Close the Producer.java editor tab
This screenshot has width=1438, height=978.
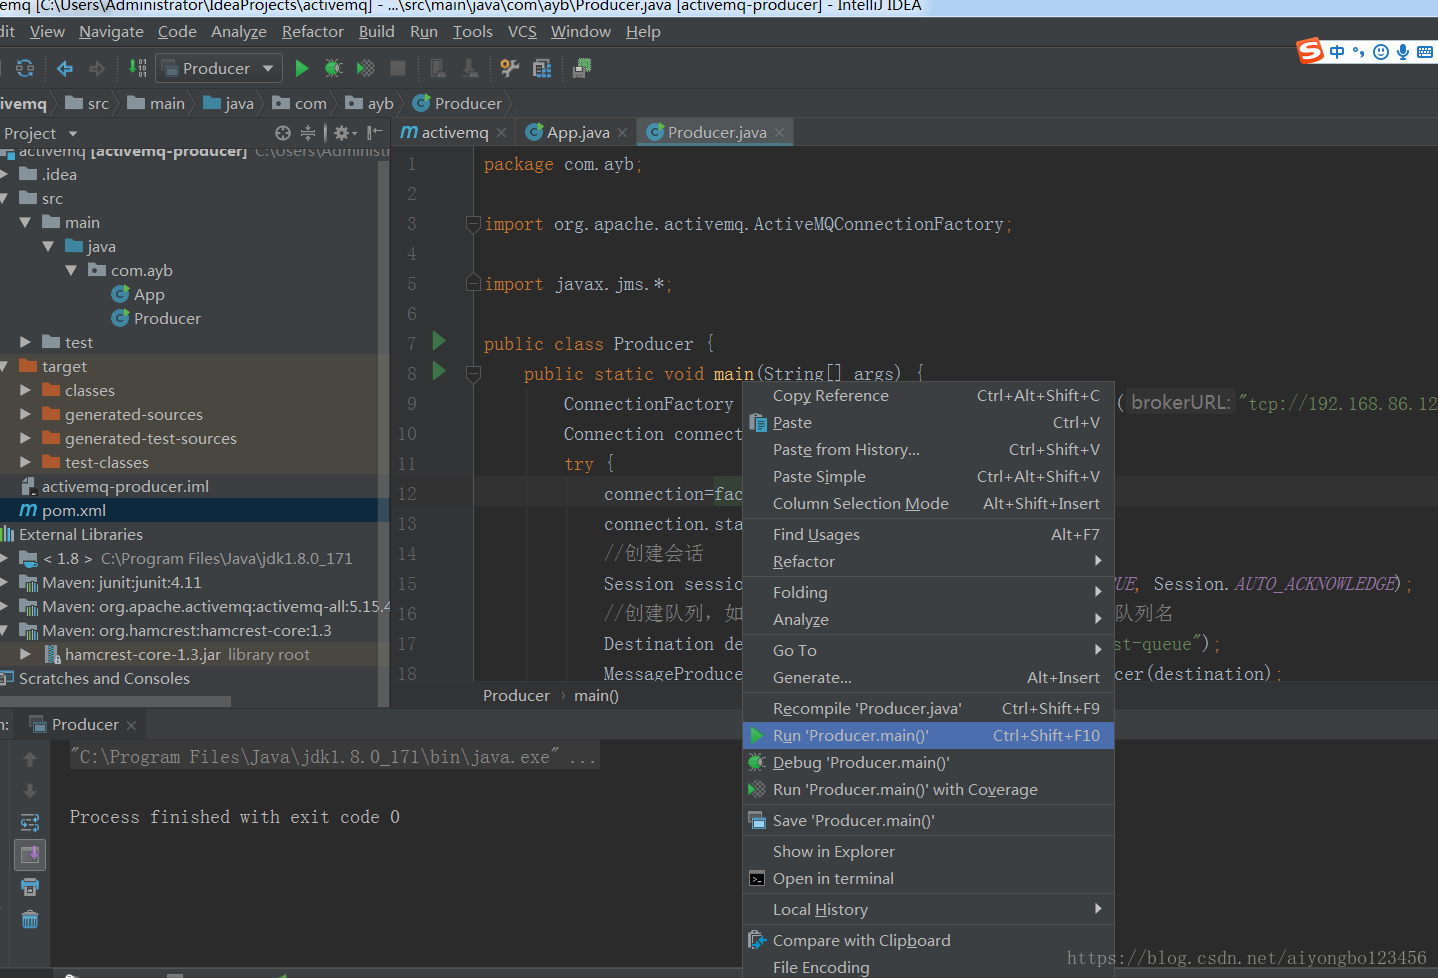tap(779, 132)
